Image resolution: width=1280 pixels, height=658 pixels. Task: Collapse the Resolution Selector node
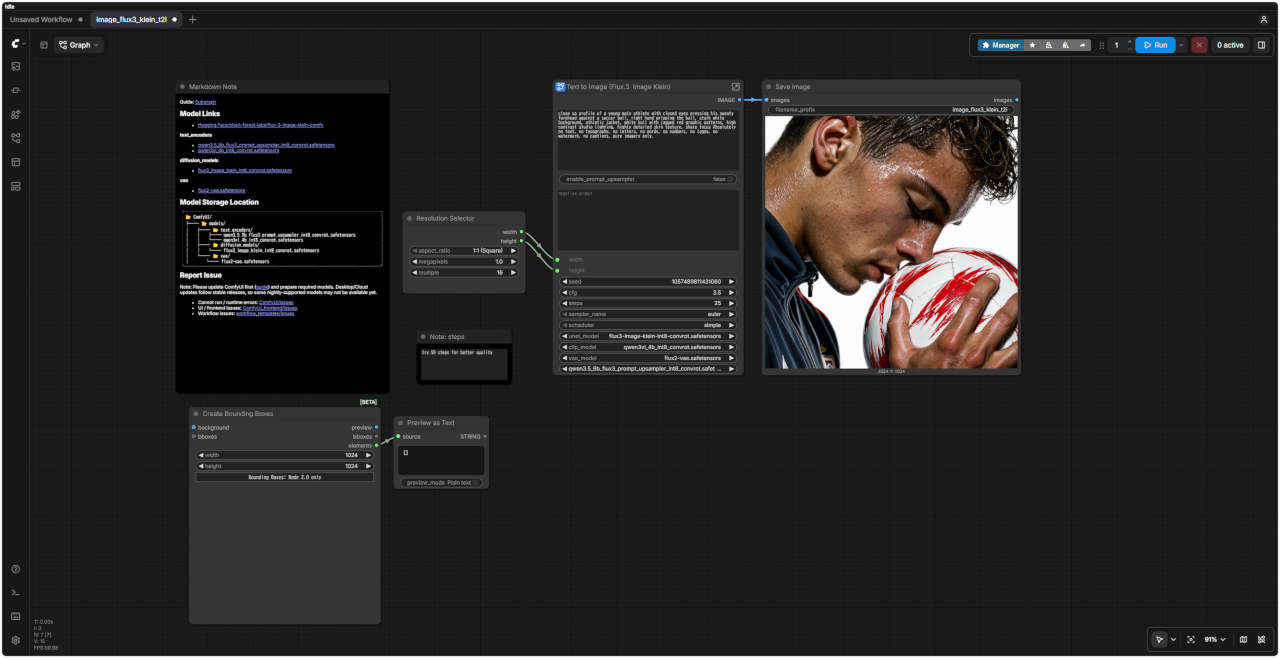pos(409,218)
